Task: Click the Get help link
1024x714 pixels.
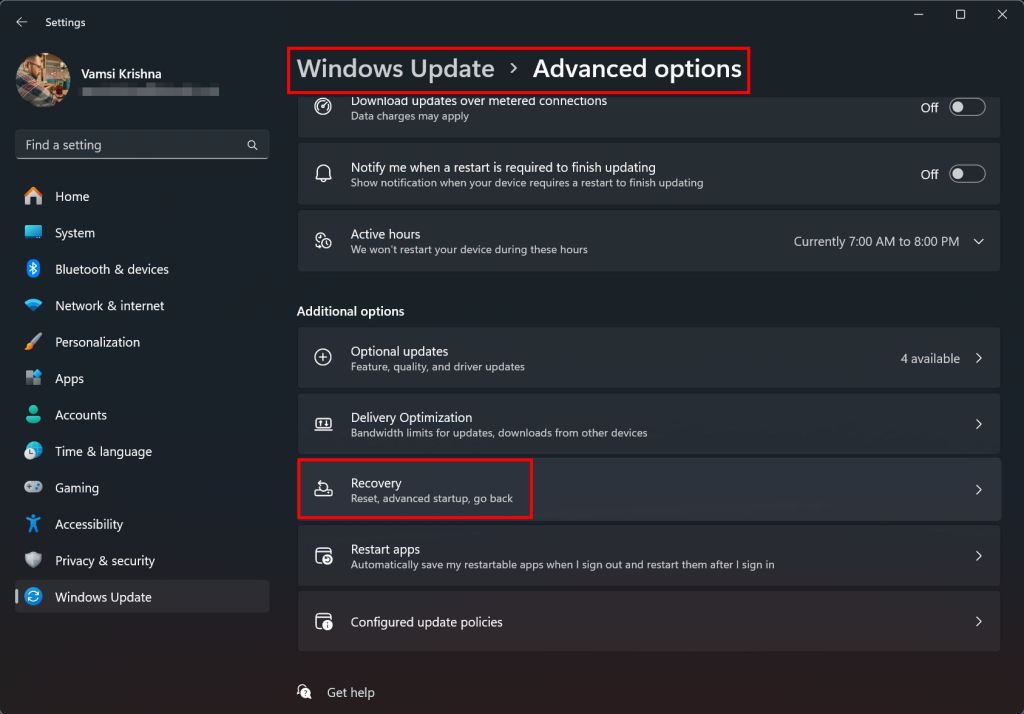Action: point(351,692)
